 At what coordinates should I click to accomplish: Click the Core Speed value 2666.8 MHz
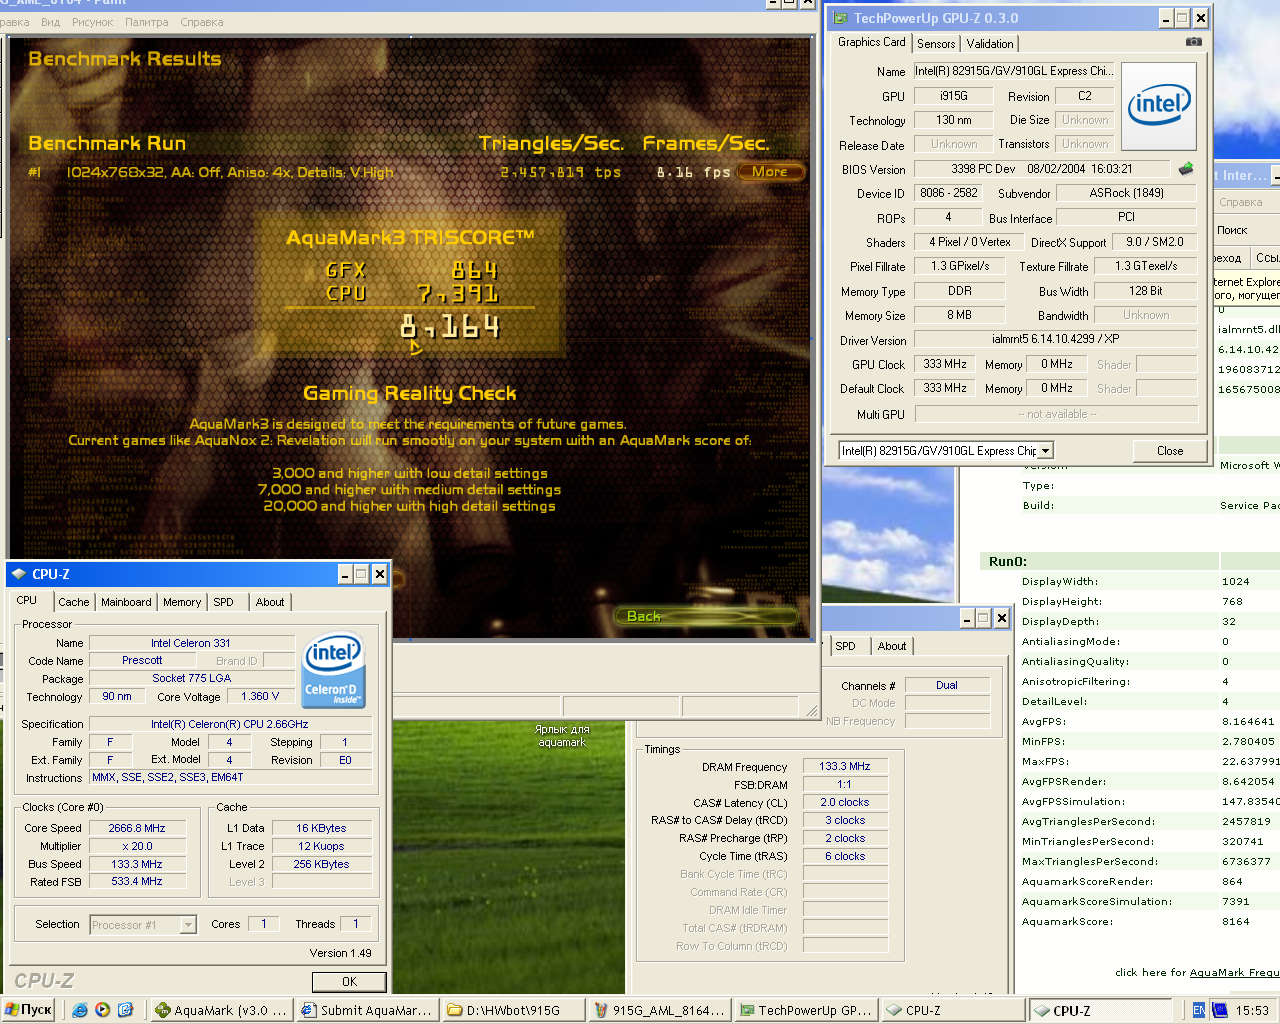click(137, 828)
